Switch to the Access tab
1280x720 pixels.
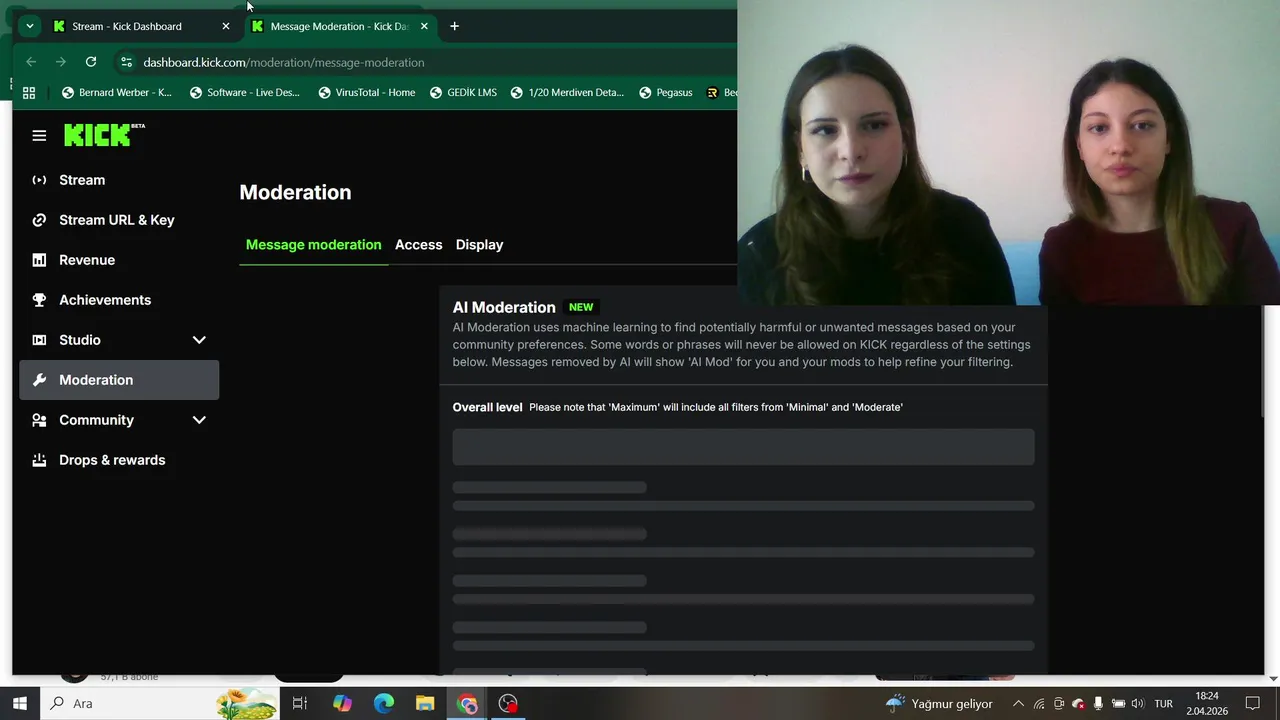pos(418,245)
